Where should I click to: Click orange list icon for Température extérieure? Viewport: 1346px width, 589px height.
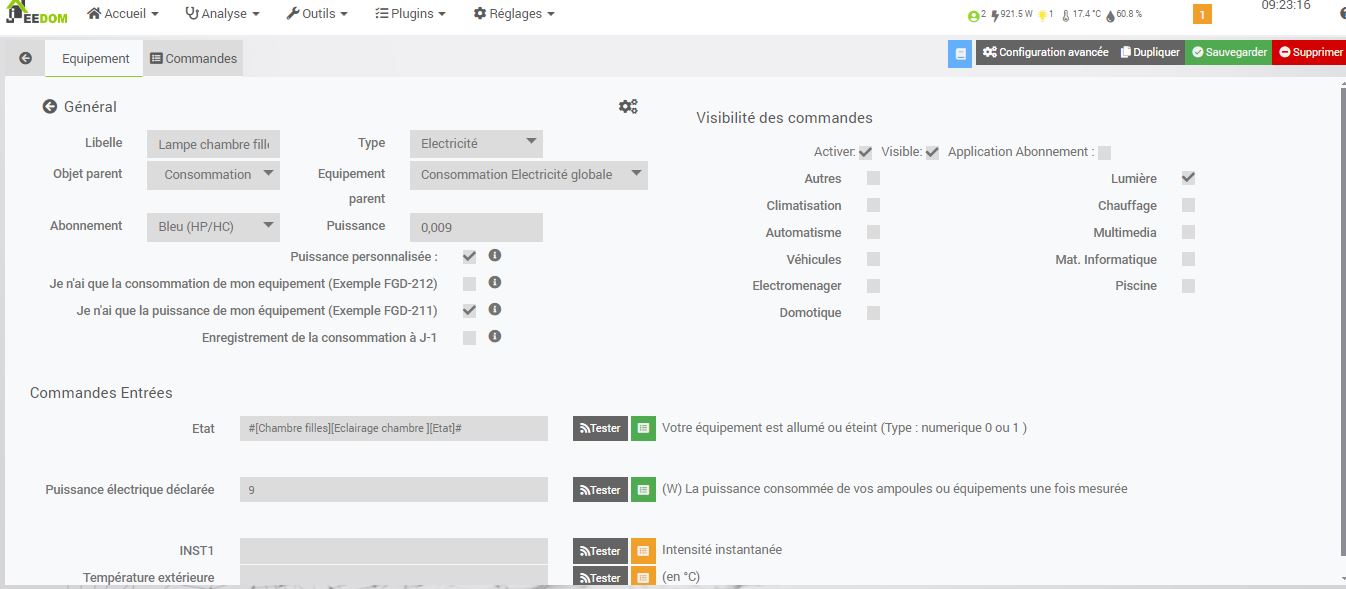[643, 577]
